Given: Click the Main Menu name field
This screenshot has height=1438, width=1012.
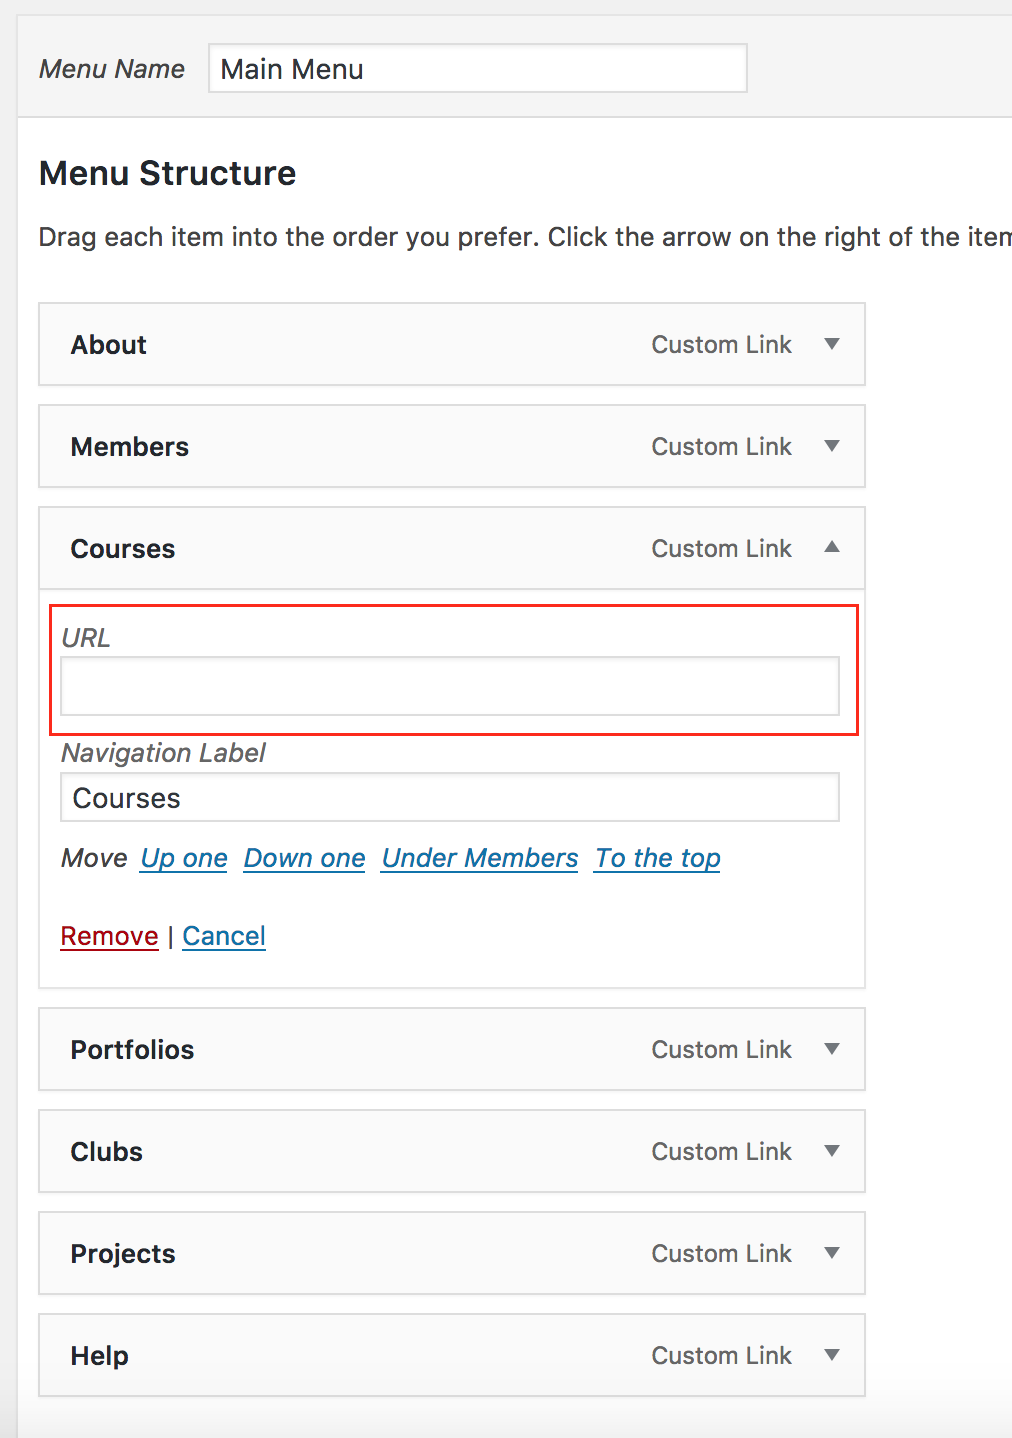Looking at the screenshot, I should coord(477,68).
